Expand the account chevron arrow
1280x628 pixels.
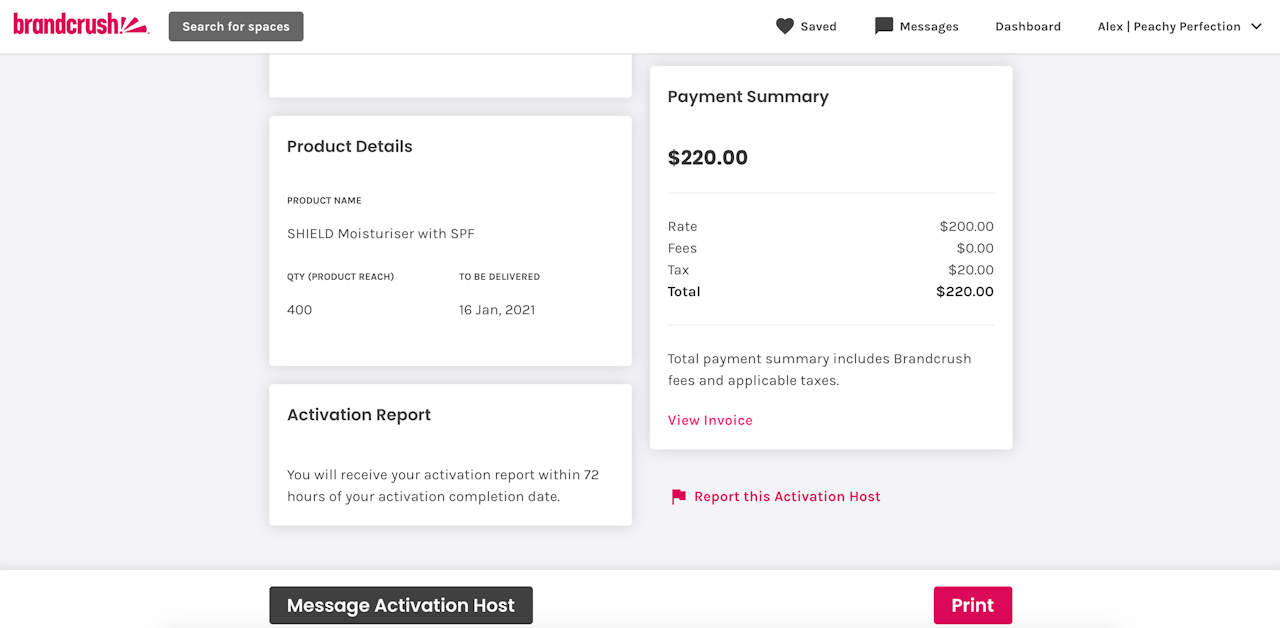click(1257, 26)
